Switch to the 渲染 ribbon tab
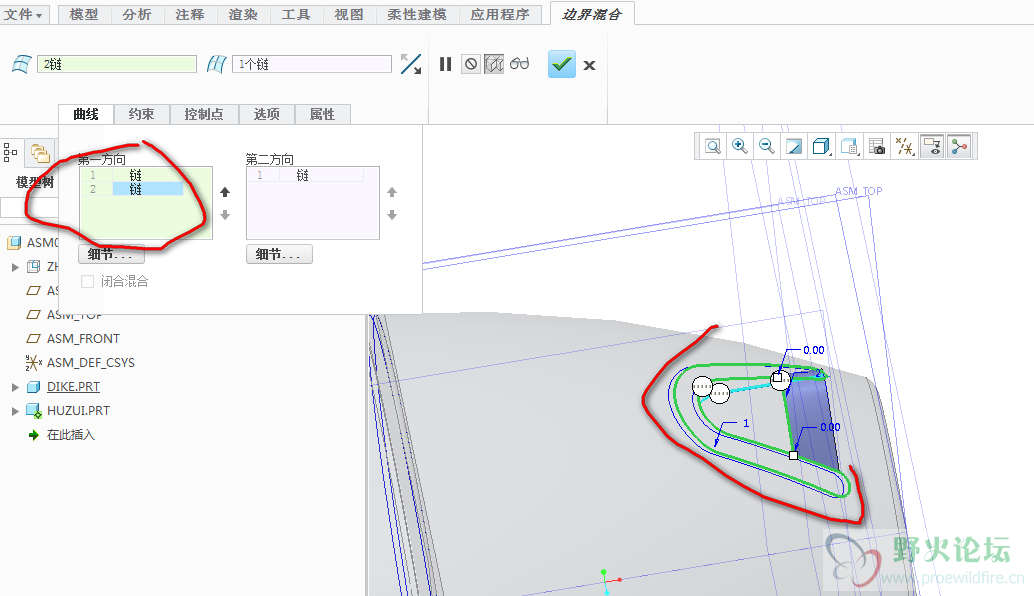 click(x=243, y=15)
